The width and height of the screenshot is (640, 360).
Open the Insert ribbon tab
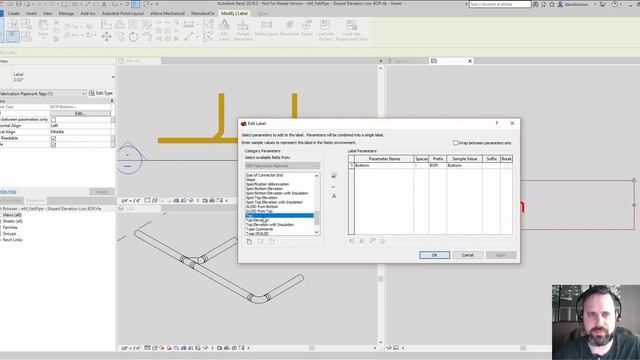[x=31, y=13]
